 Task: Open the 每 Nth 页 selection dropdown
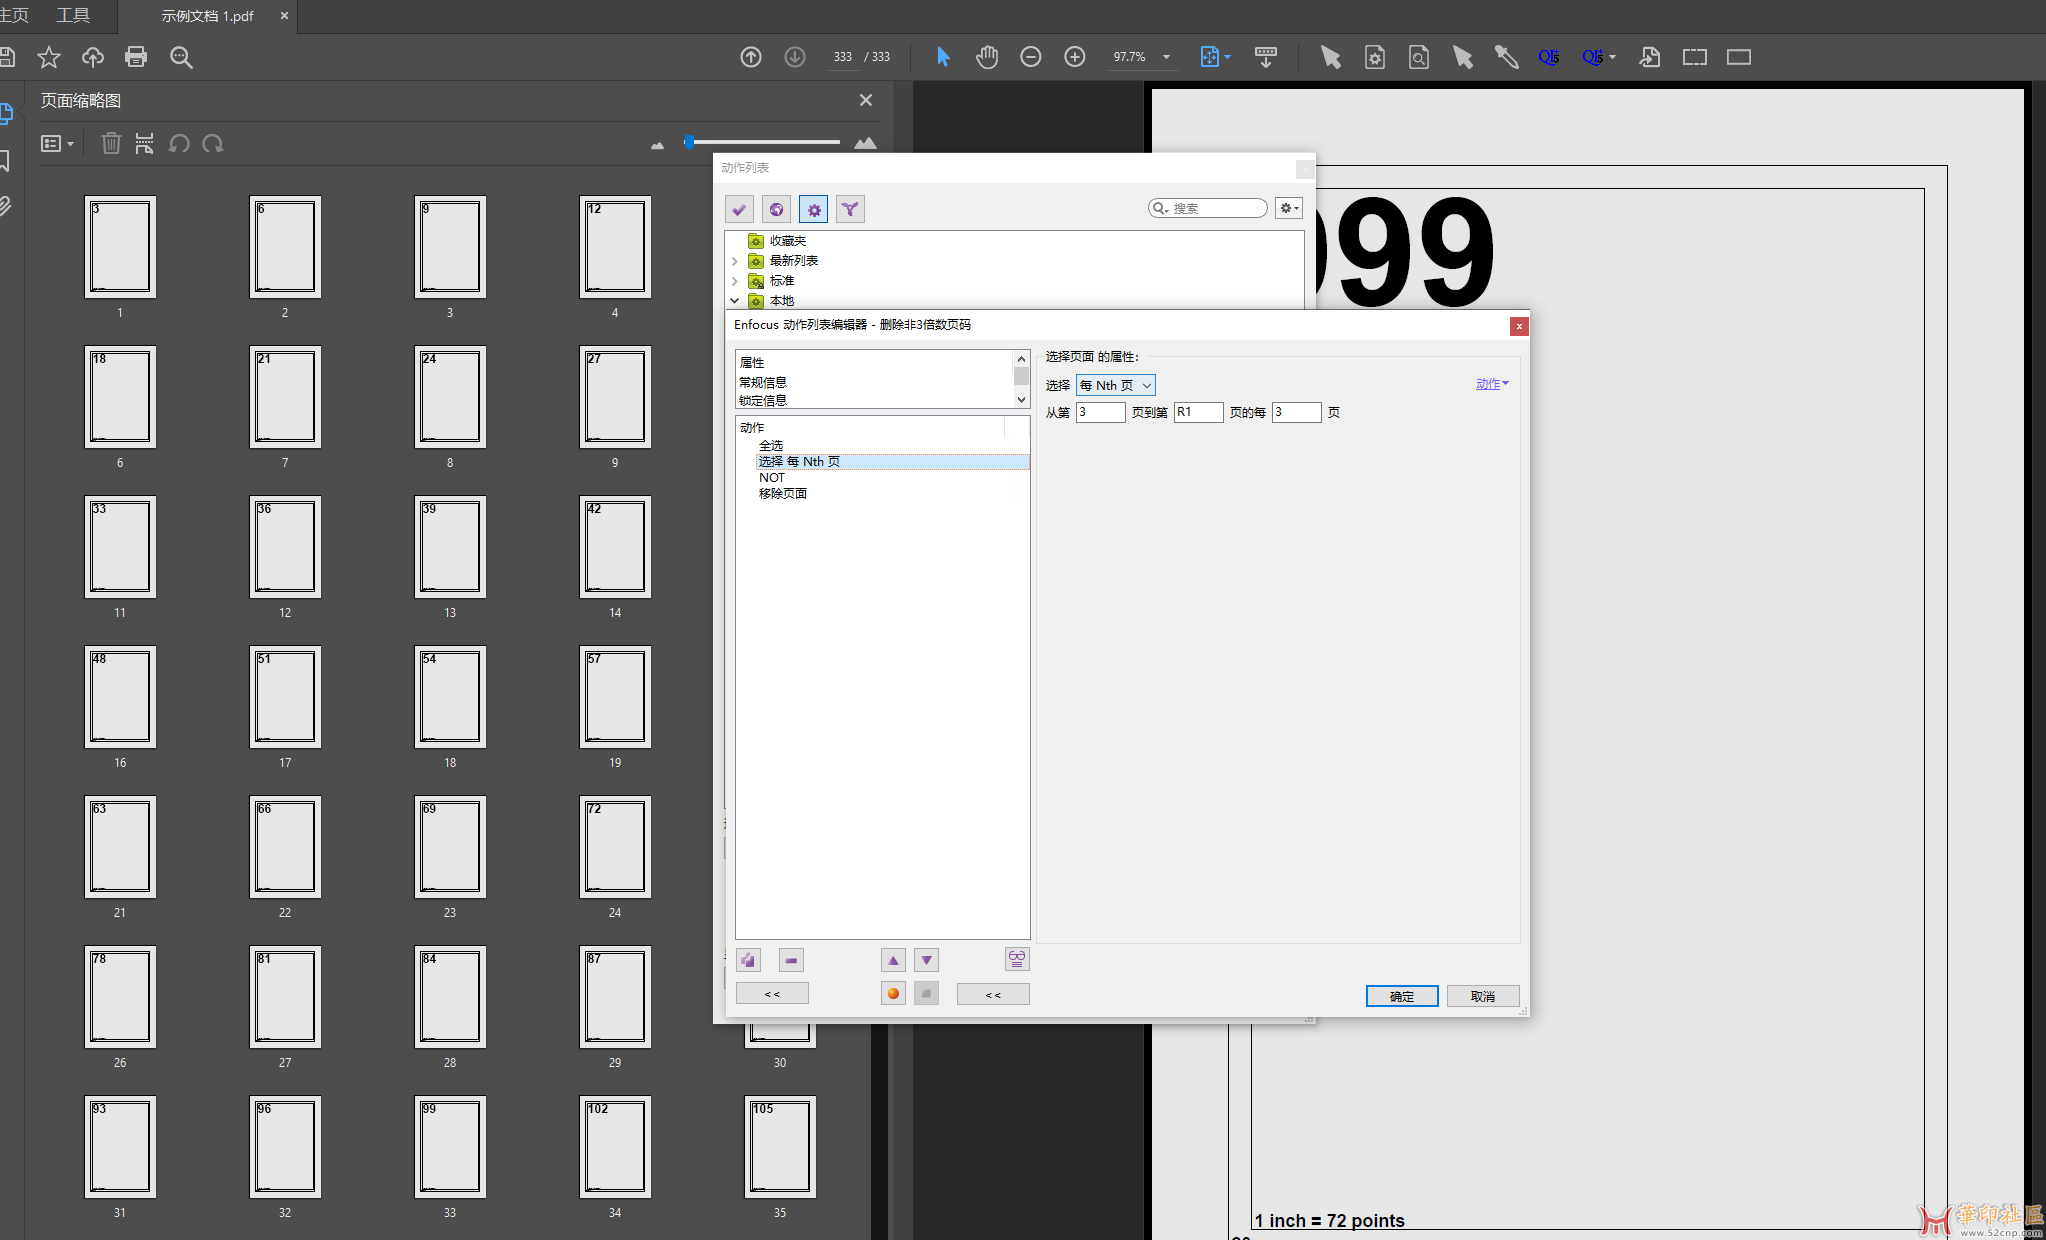pos(1116,385)
